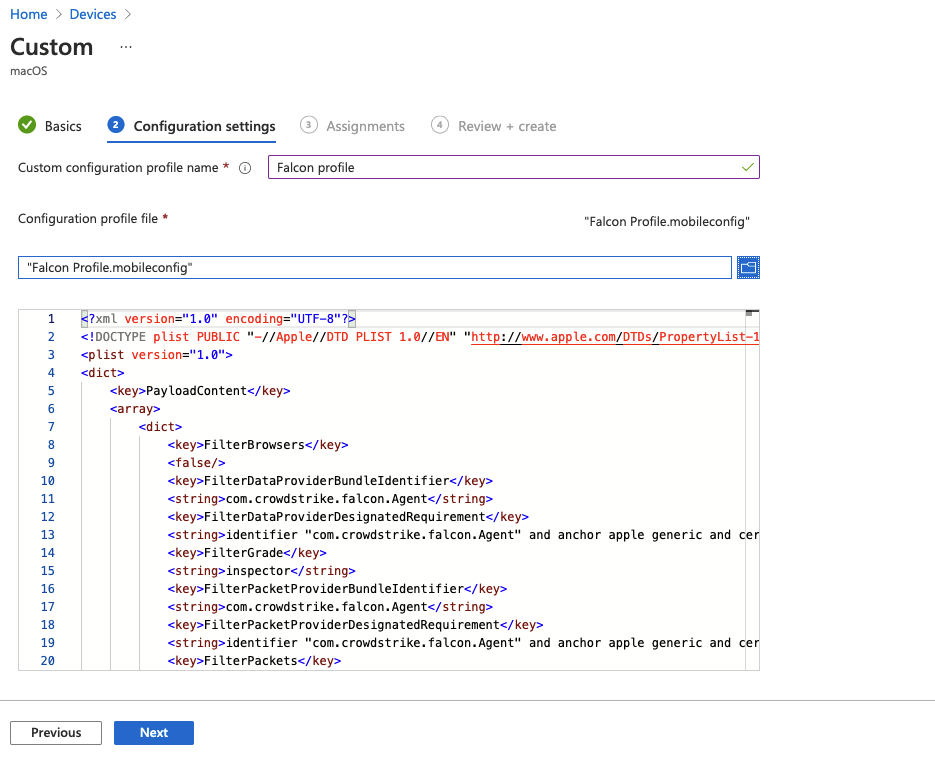Click FilterGrade key line

[247, 553]
